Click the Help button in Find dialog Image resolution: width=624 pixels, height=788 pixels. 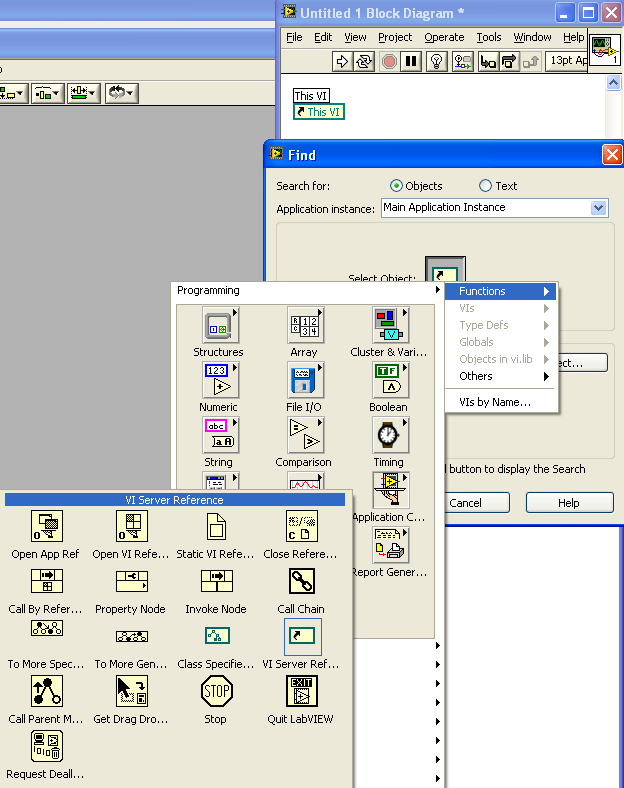click(570, 503)
